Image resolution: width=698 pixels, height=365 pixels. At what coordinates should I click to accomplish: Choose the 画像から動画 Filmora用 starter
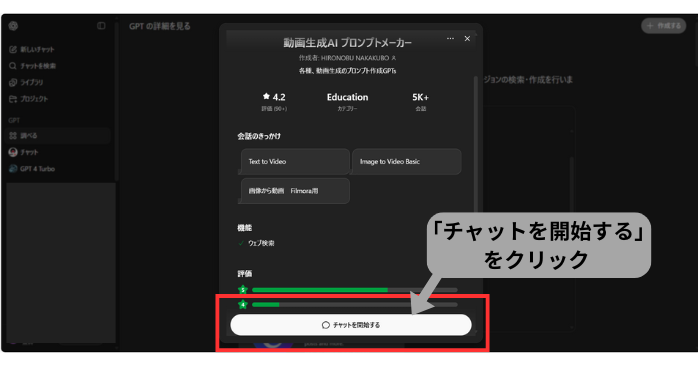(296, 191)
